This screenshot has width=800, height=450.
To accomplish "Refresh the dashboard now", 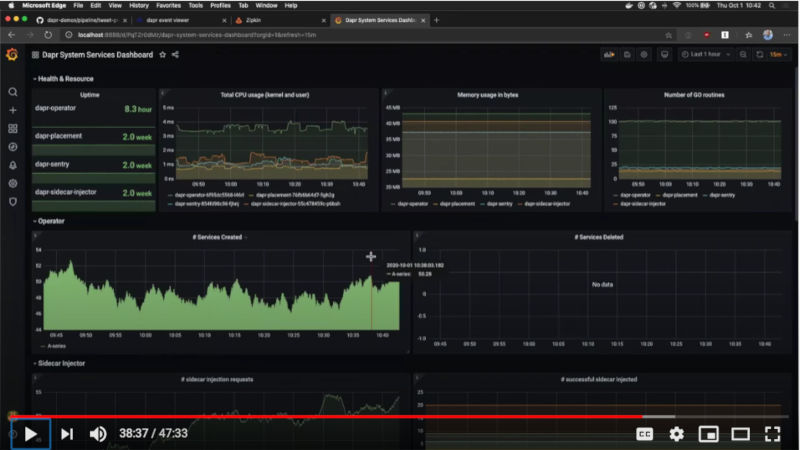I will [x=760, y=55].
